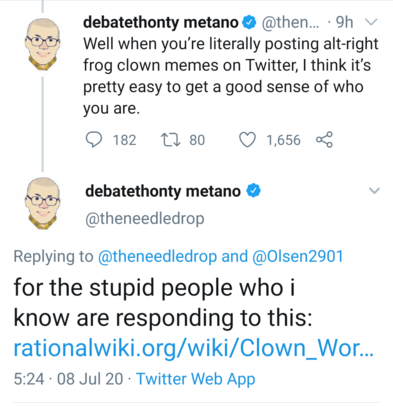This screenshot has height=406, width=393.
Task: Click the alt-right frog clown tweet text
Action: [230, 76]
